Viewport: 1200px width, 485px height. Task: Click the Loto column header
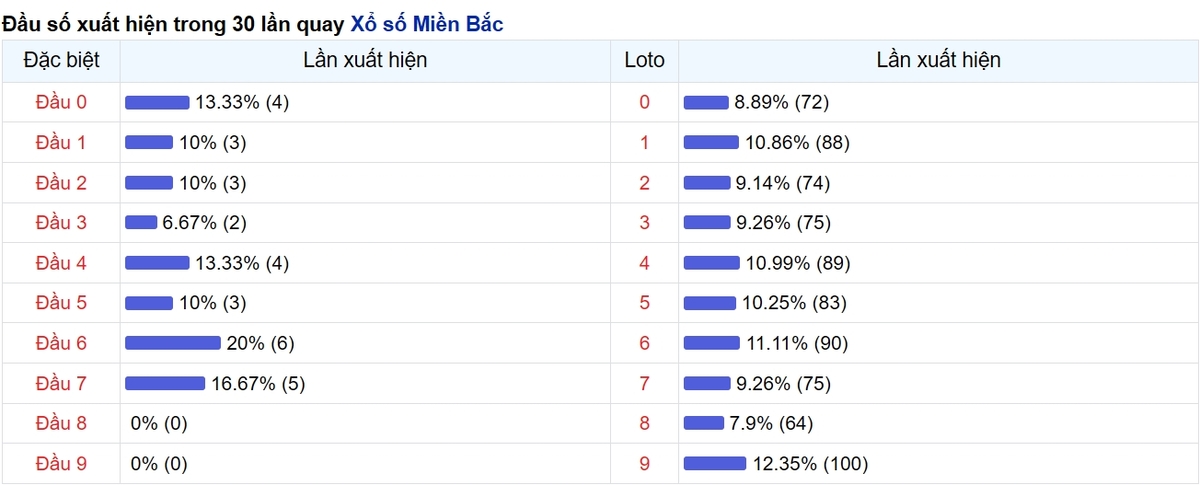[x=644, y=60]
